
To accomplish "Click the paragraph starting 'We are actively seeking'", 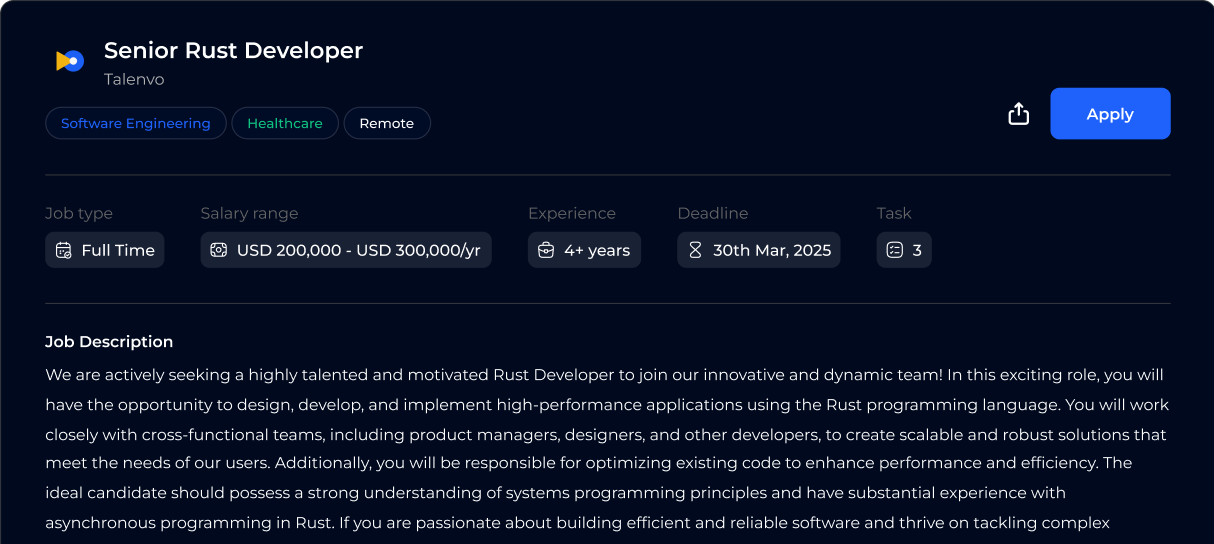I will [x=607, y=449].
